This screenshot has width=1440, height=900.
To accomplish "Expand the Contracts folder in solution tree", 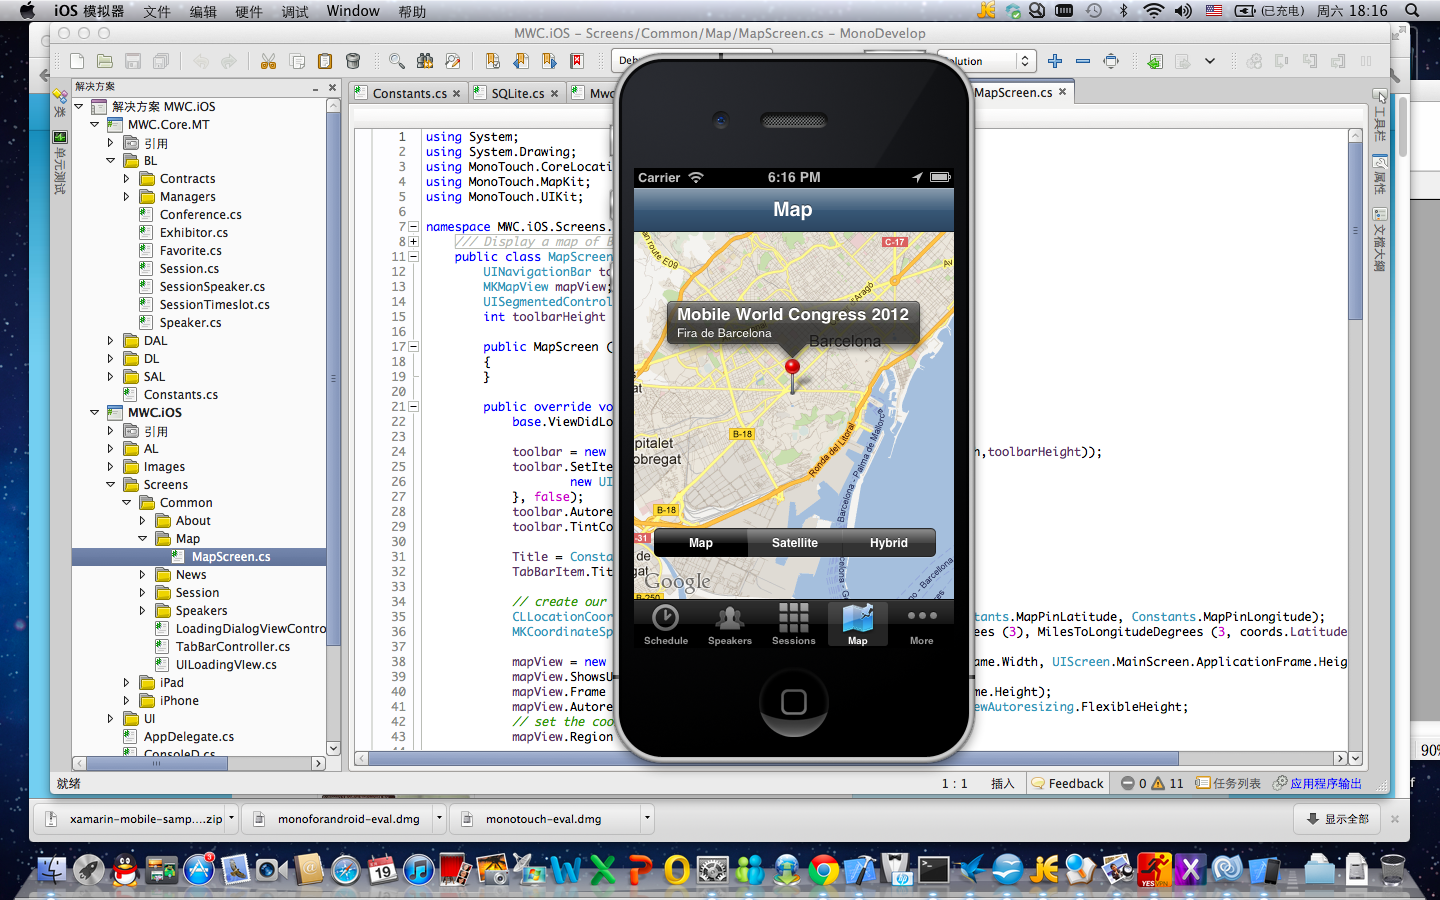I will [127, 179].
